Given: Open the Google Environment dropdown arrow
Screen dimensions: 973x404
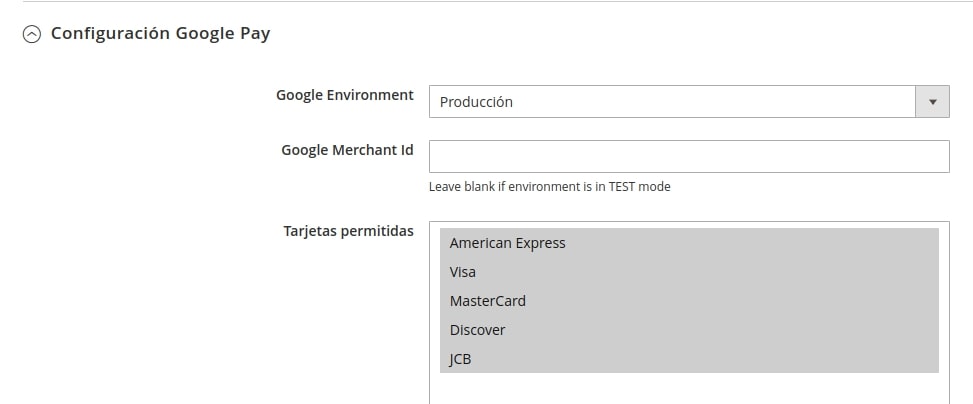Looking at the screenshot, I should click(932, 102).
